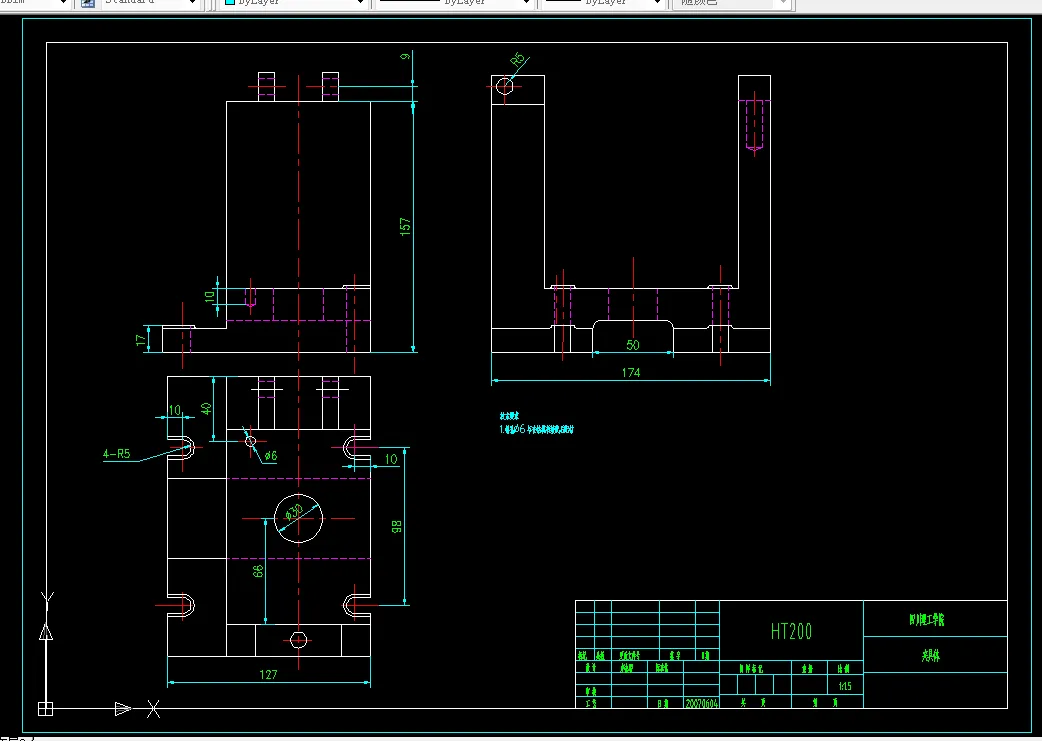Select the 40 dimension in plan view
This screenshot has height=741, width=1042.
click(207, 408)
